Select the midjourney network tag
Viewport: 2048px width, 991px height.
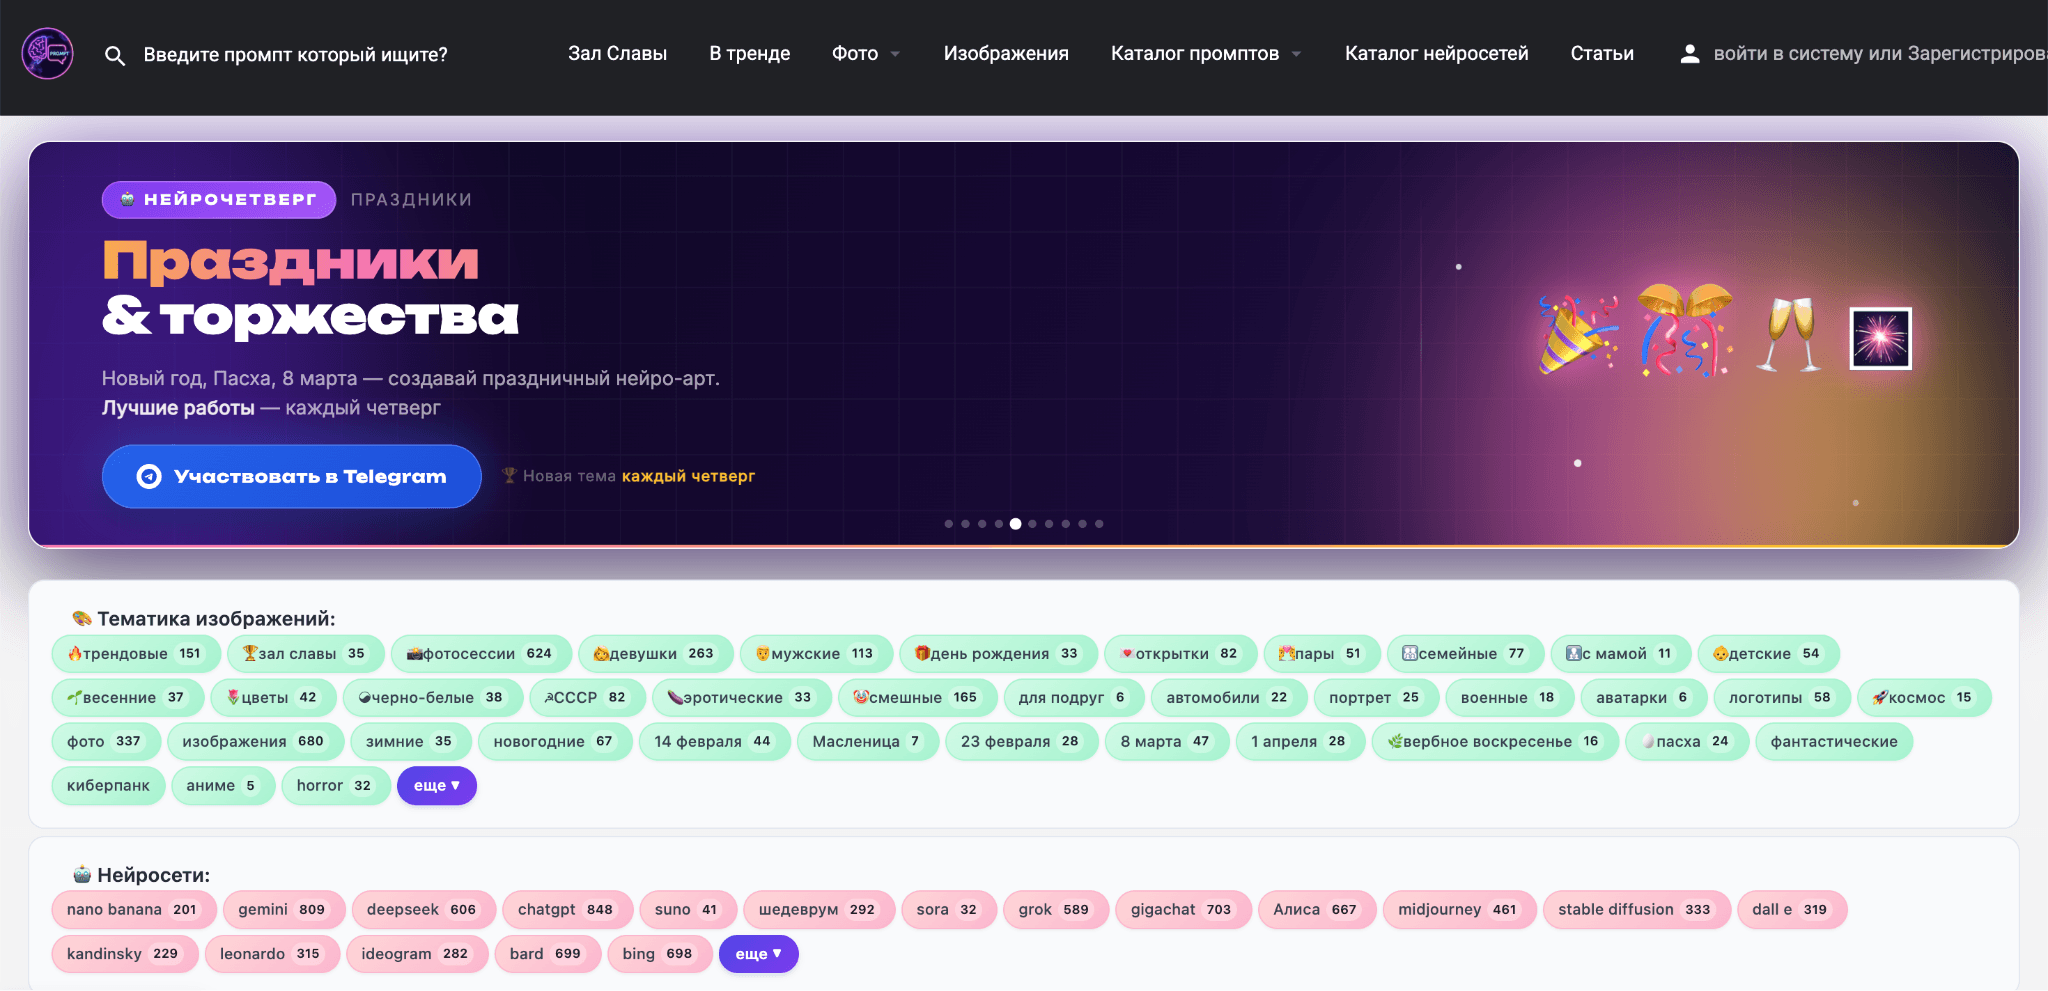[x=1457, y=910]
